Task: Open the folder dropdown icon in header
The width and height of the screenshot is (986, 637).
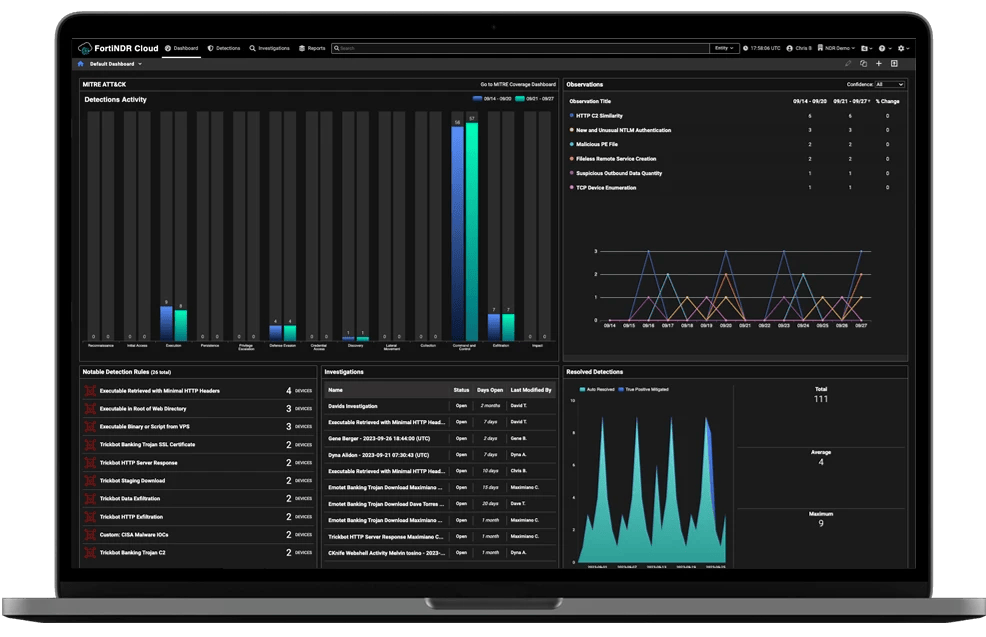Action: tap(867, 48)
